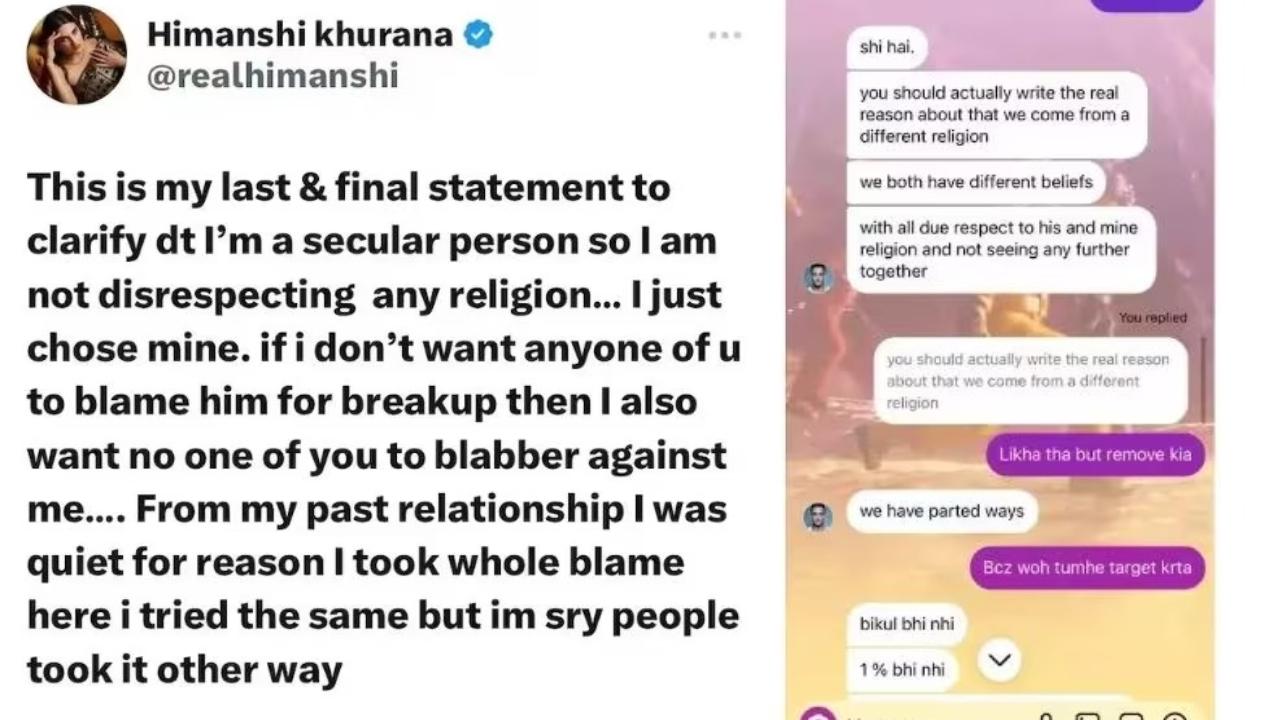
Task: Open the @realhimanshi handle link
Action: [x=273, y=76]
